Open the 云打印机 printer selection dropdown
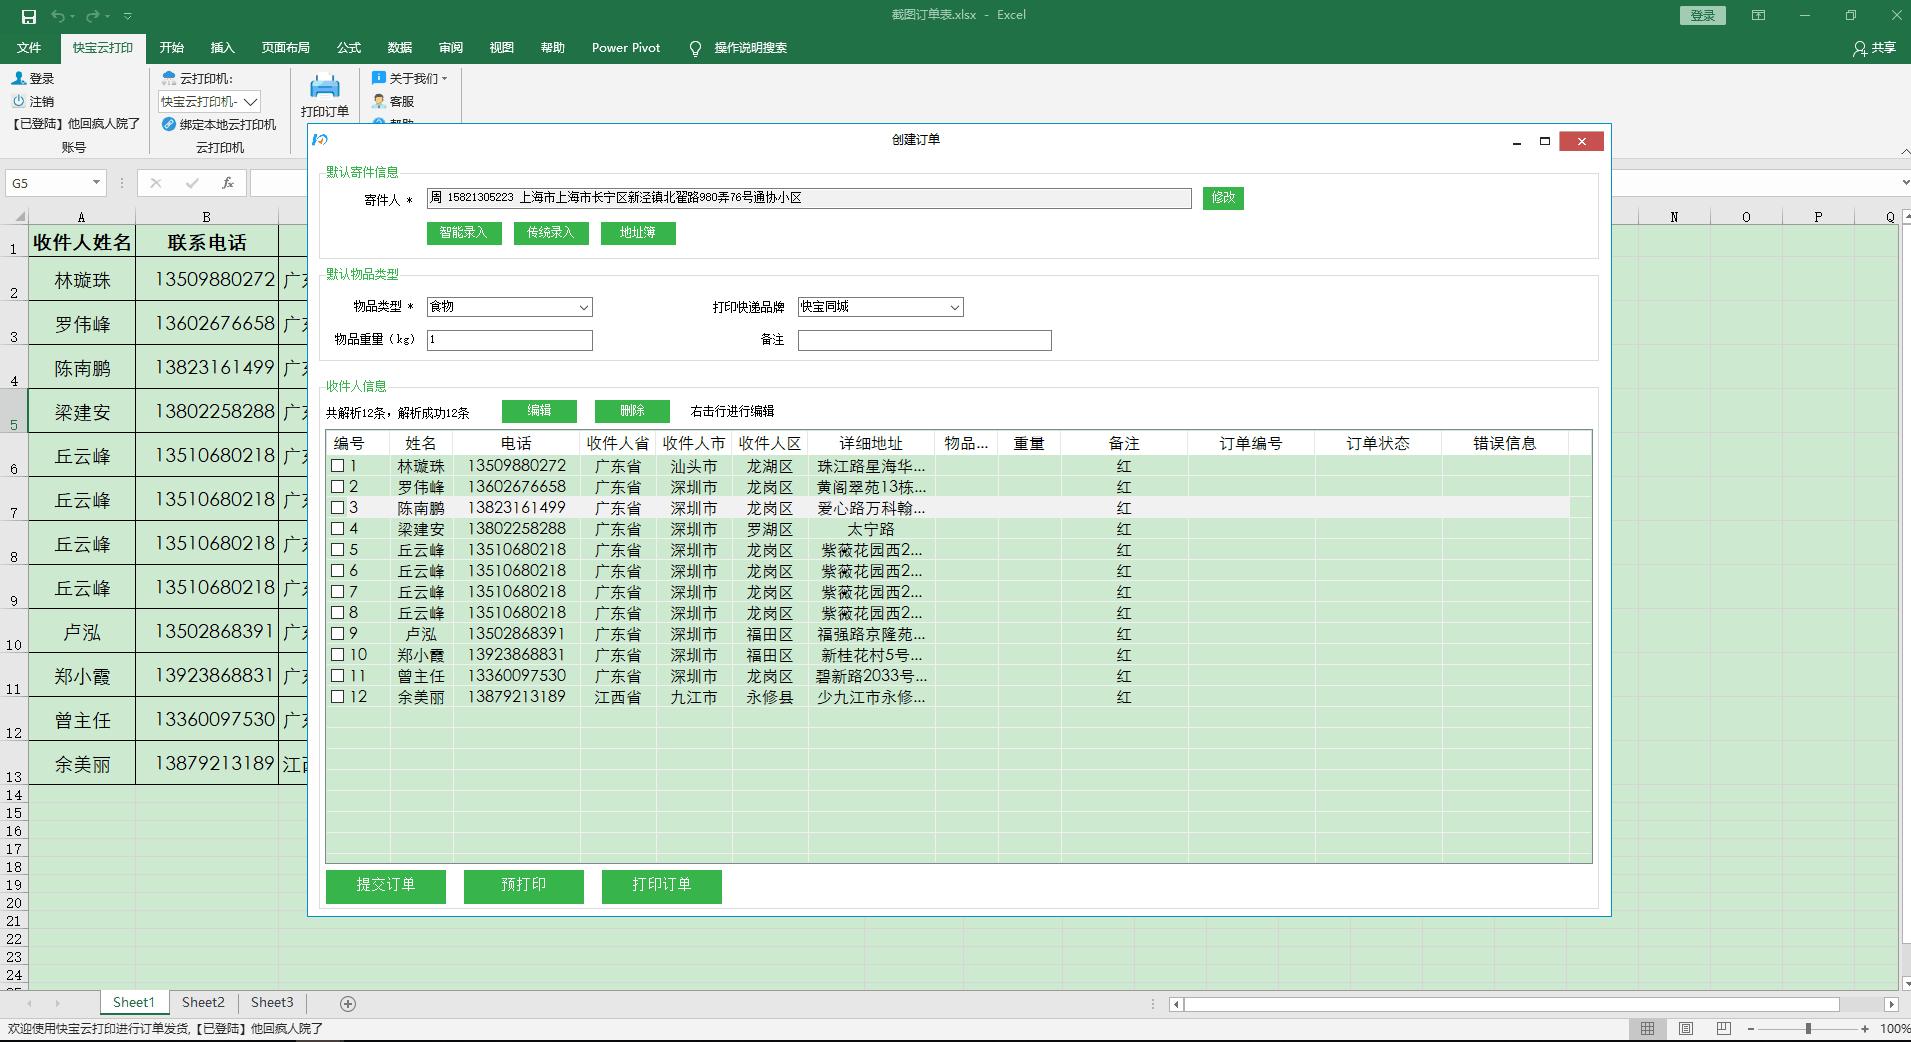Image resolution: width=1911 pixels, height=1042 pixels. click(x=250, y=101)
